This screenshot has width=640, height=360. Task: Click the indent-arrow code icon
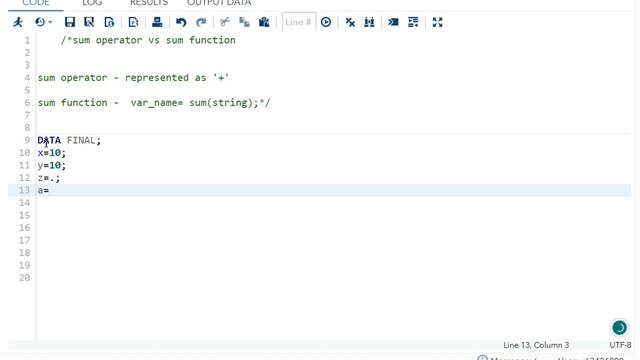coord(393,22)
